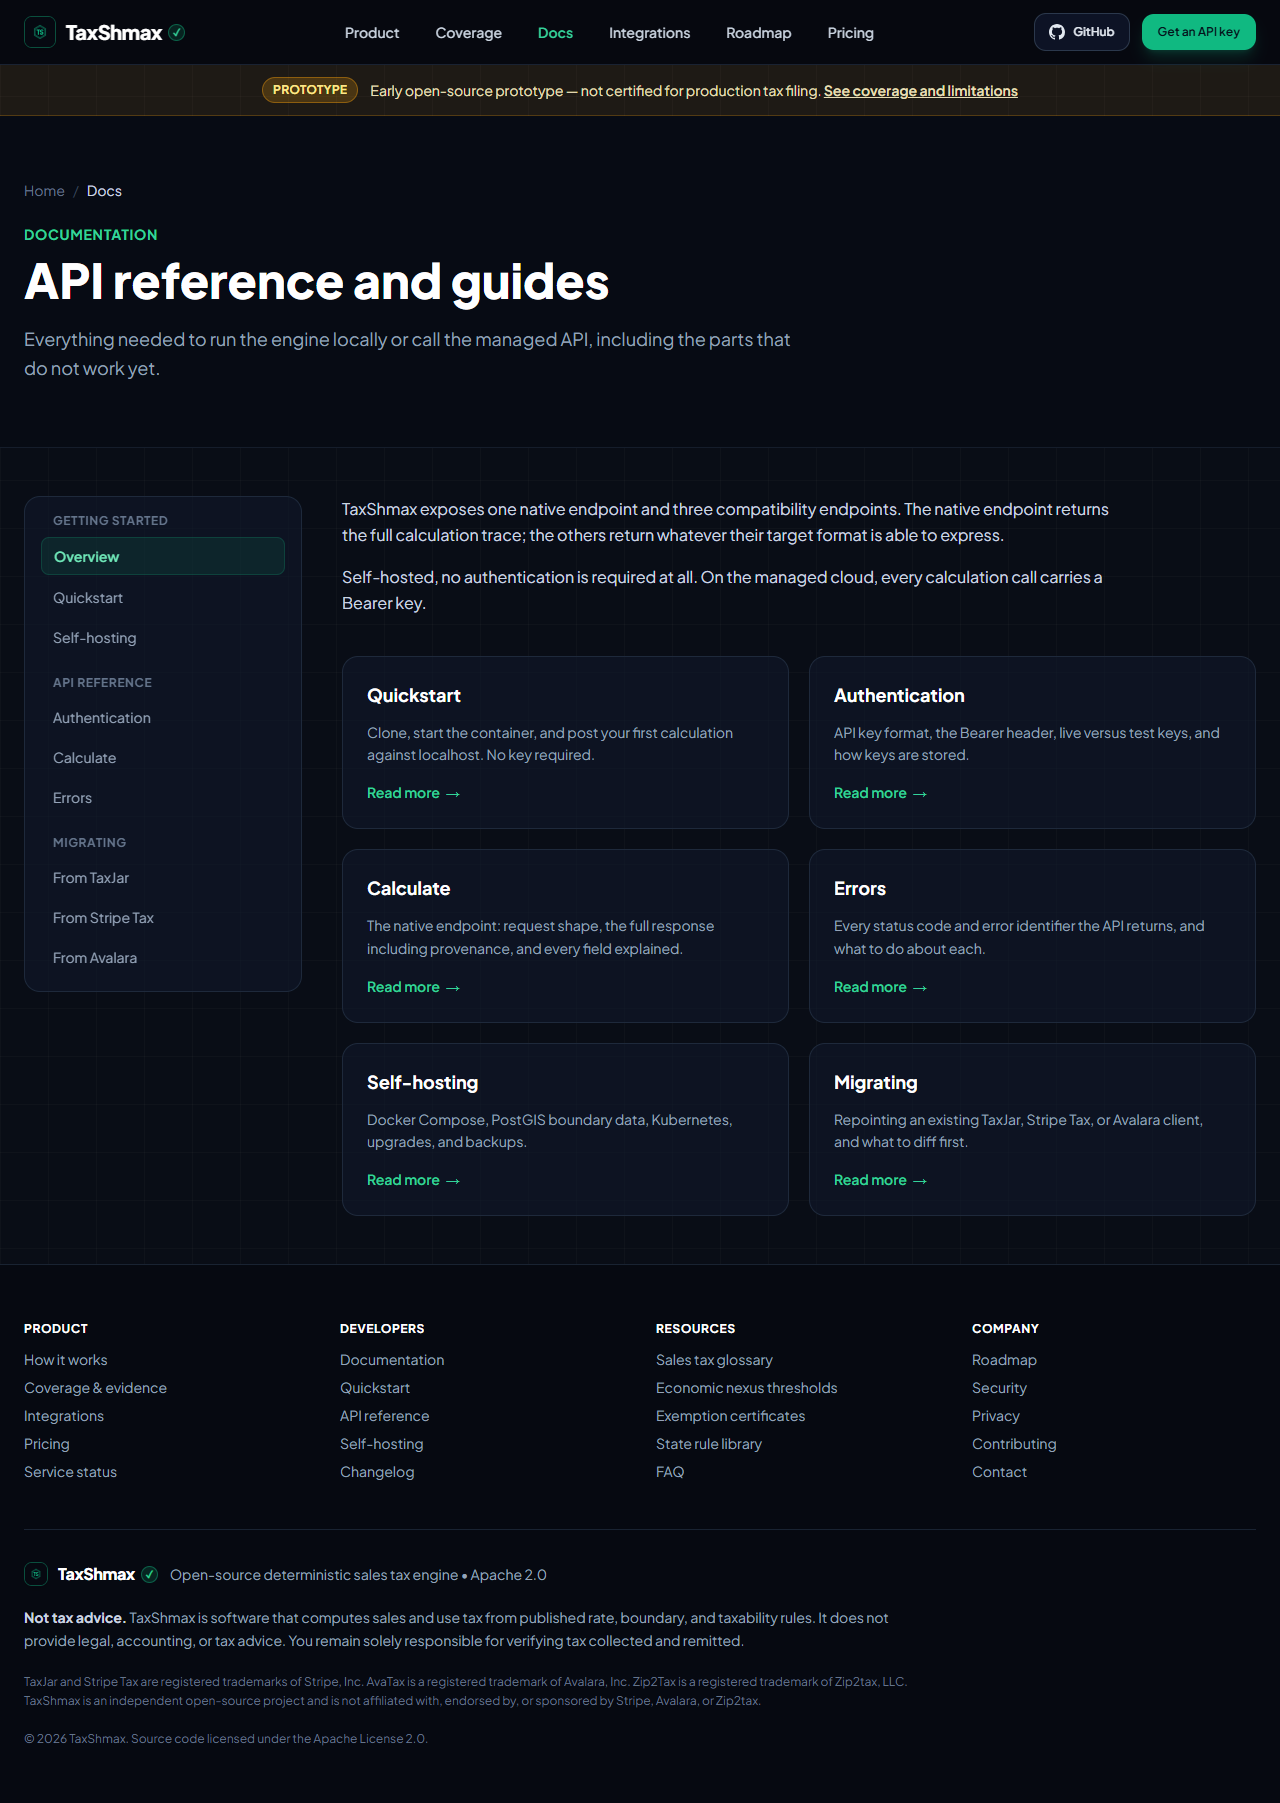Click the Quickstart card heading

[x=414, y=695]
